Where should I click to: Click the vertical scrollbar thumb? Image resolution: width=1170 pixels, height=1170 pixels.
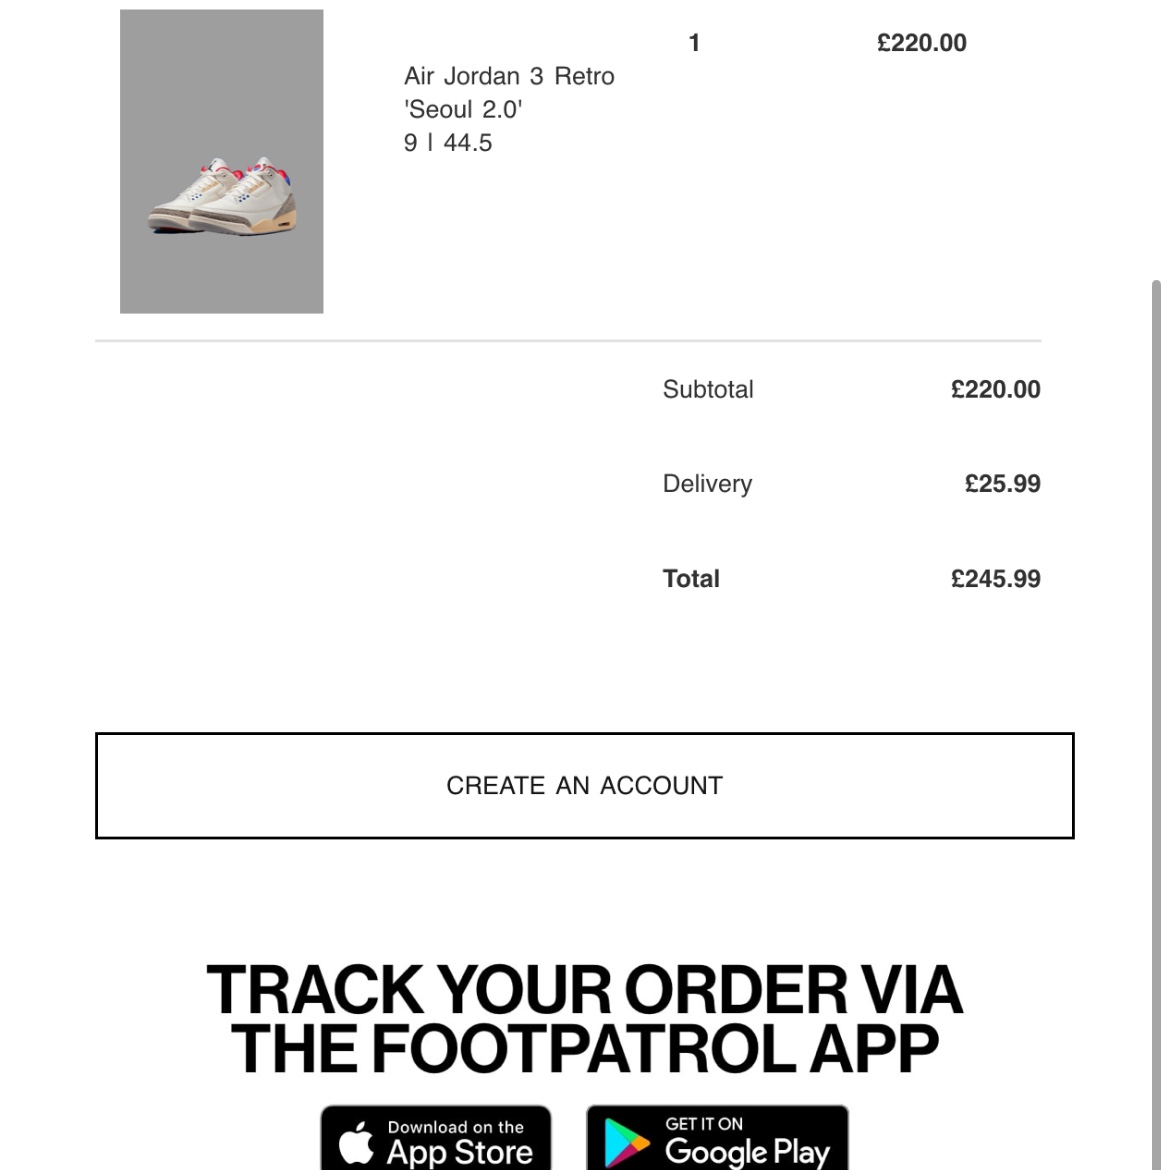(1156, 724)
